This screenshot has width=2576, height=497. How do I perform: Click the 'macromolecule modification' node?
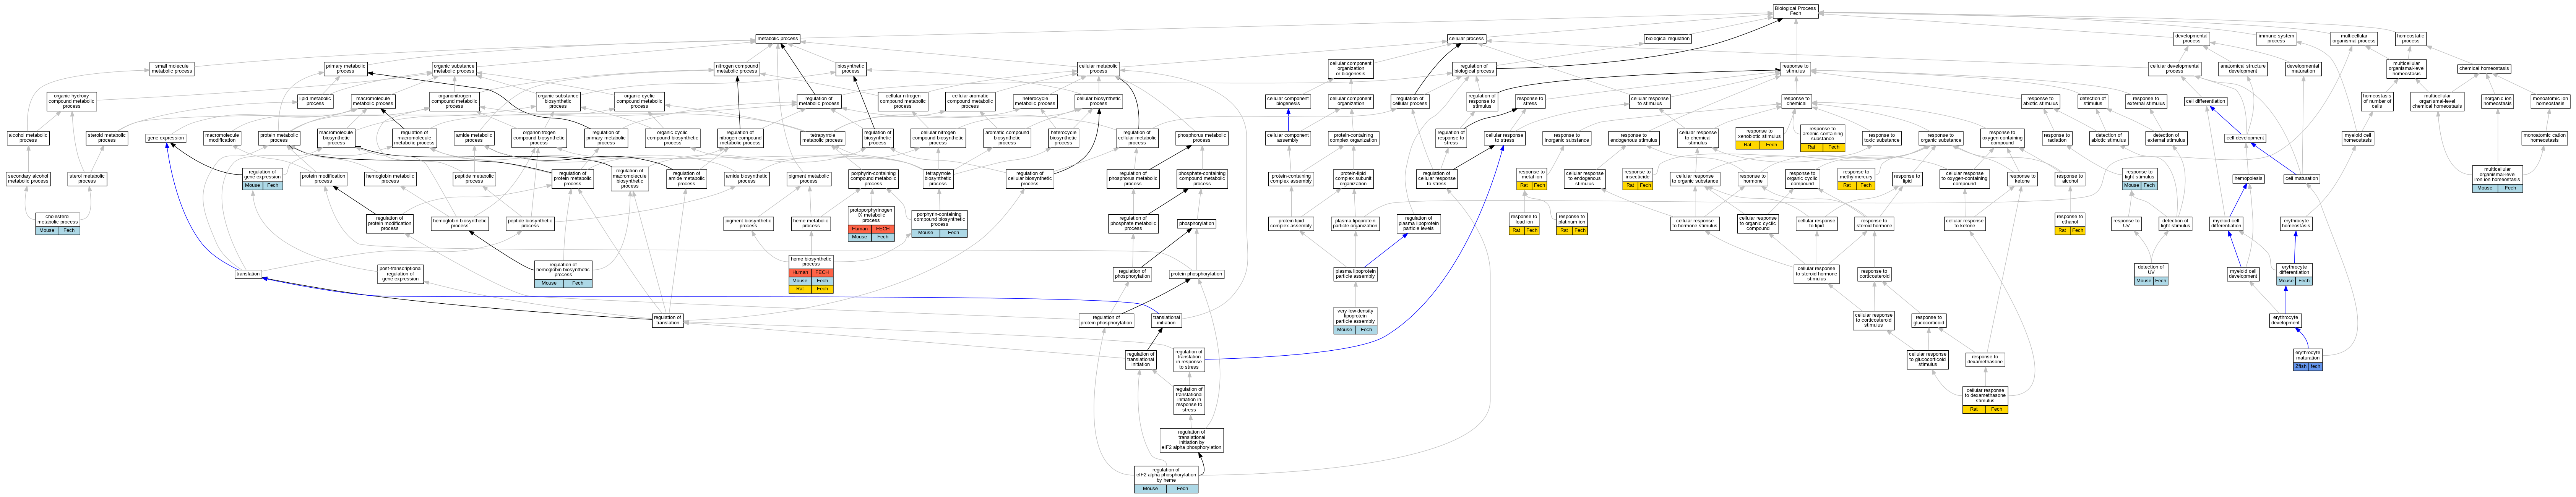coord(222,137)
